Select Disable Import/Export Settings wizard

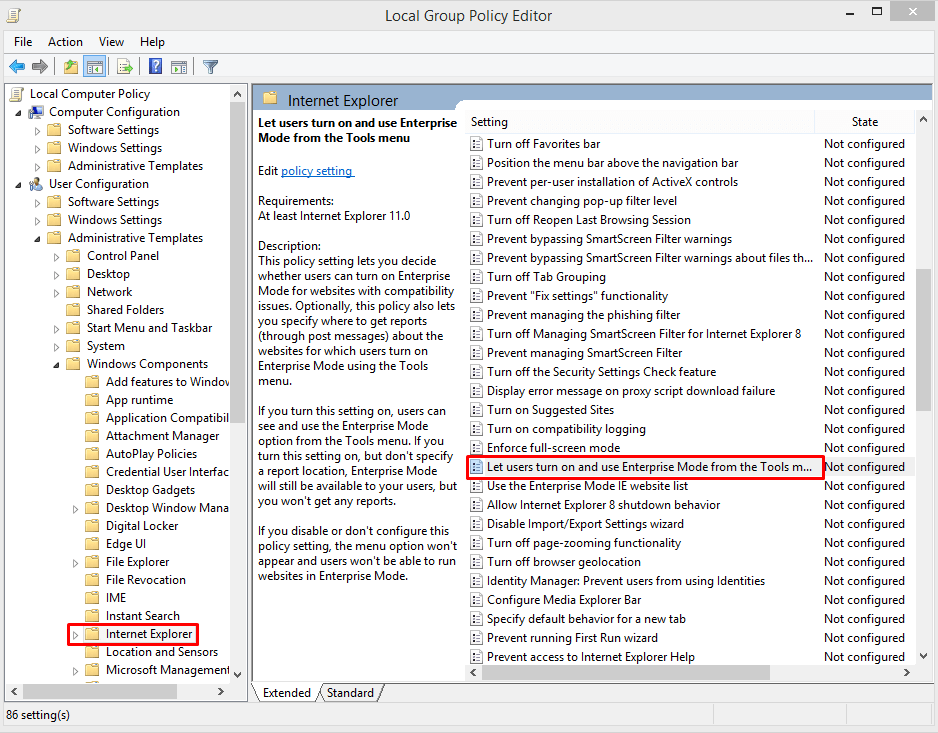(x=585, y=524)
